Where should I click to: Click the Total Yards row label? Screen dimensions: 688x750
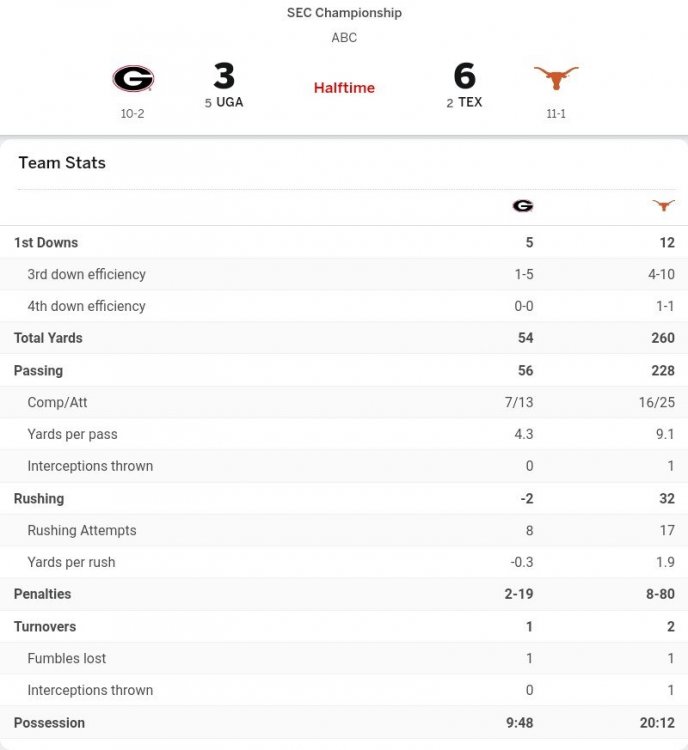tap(48, 338)
